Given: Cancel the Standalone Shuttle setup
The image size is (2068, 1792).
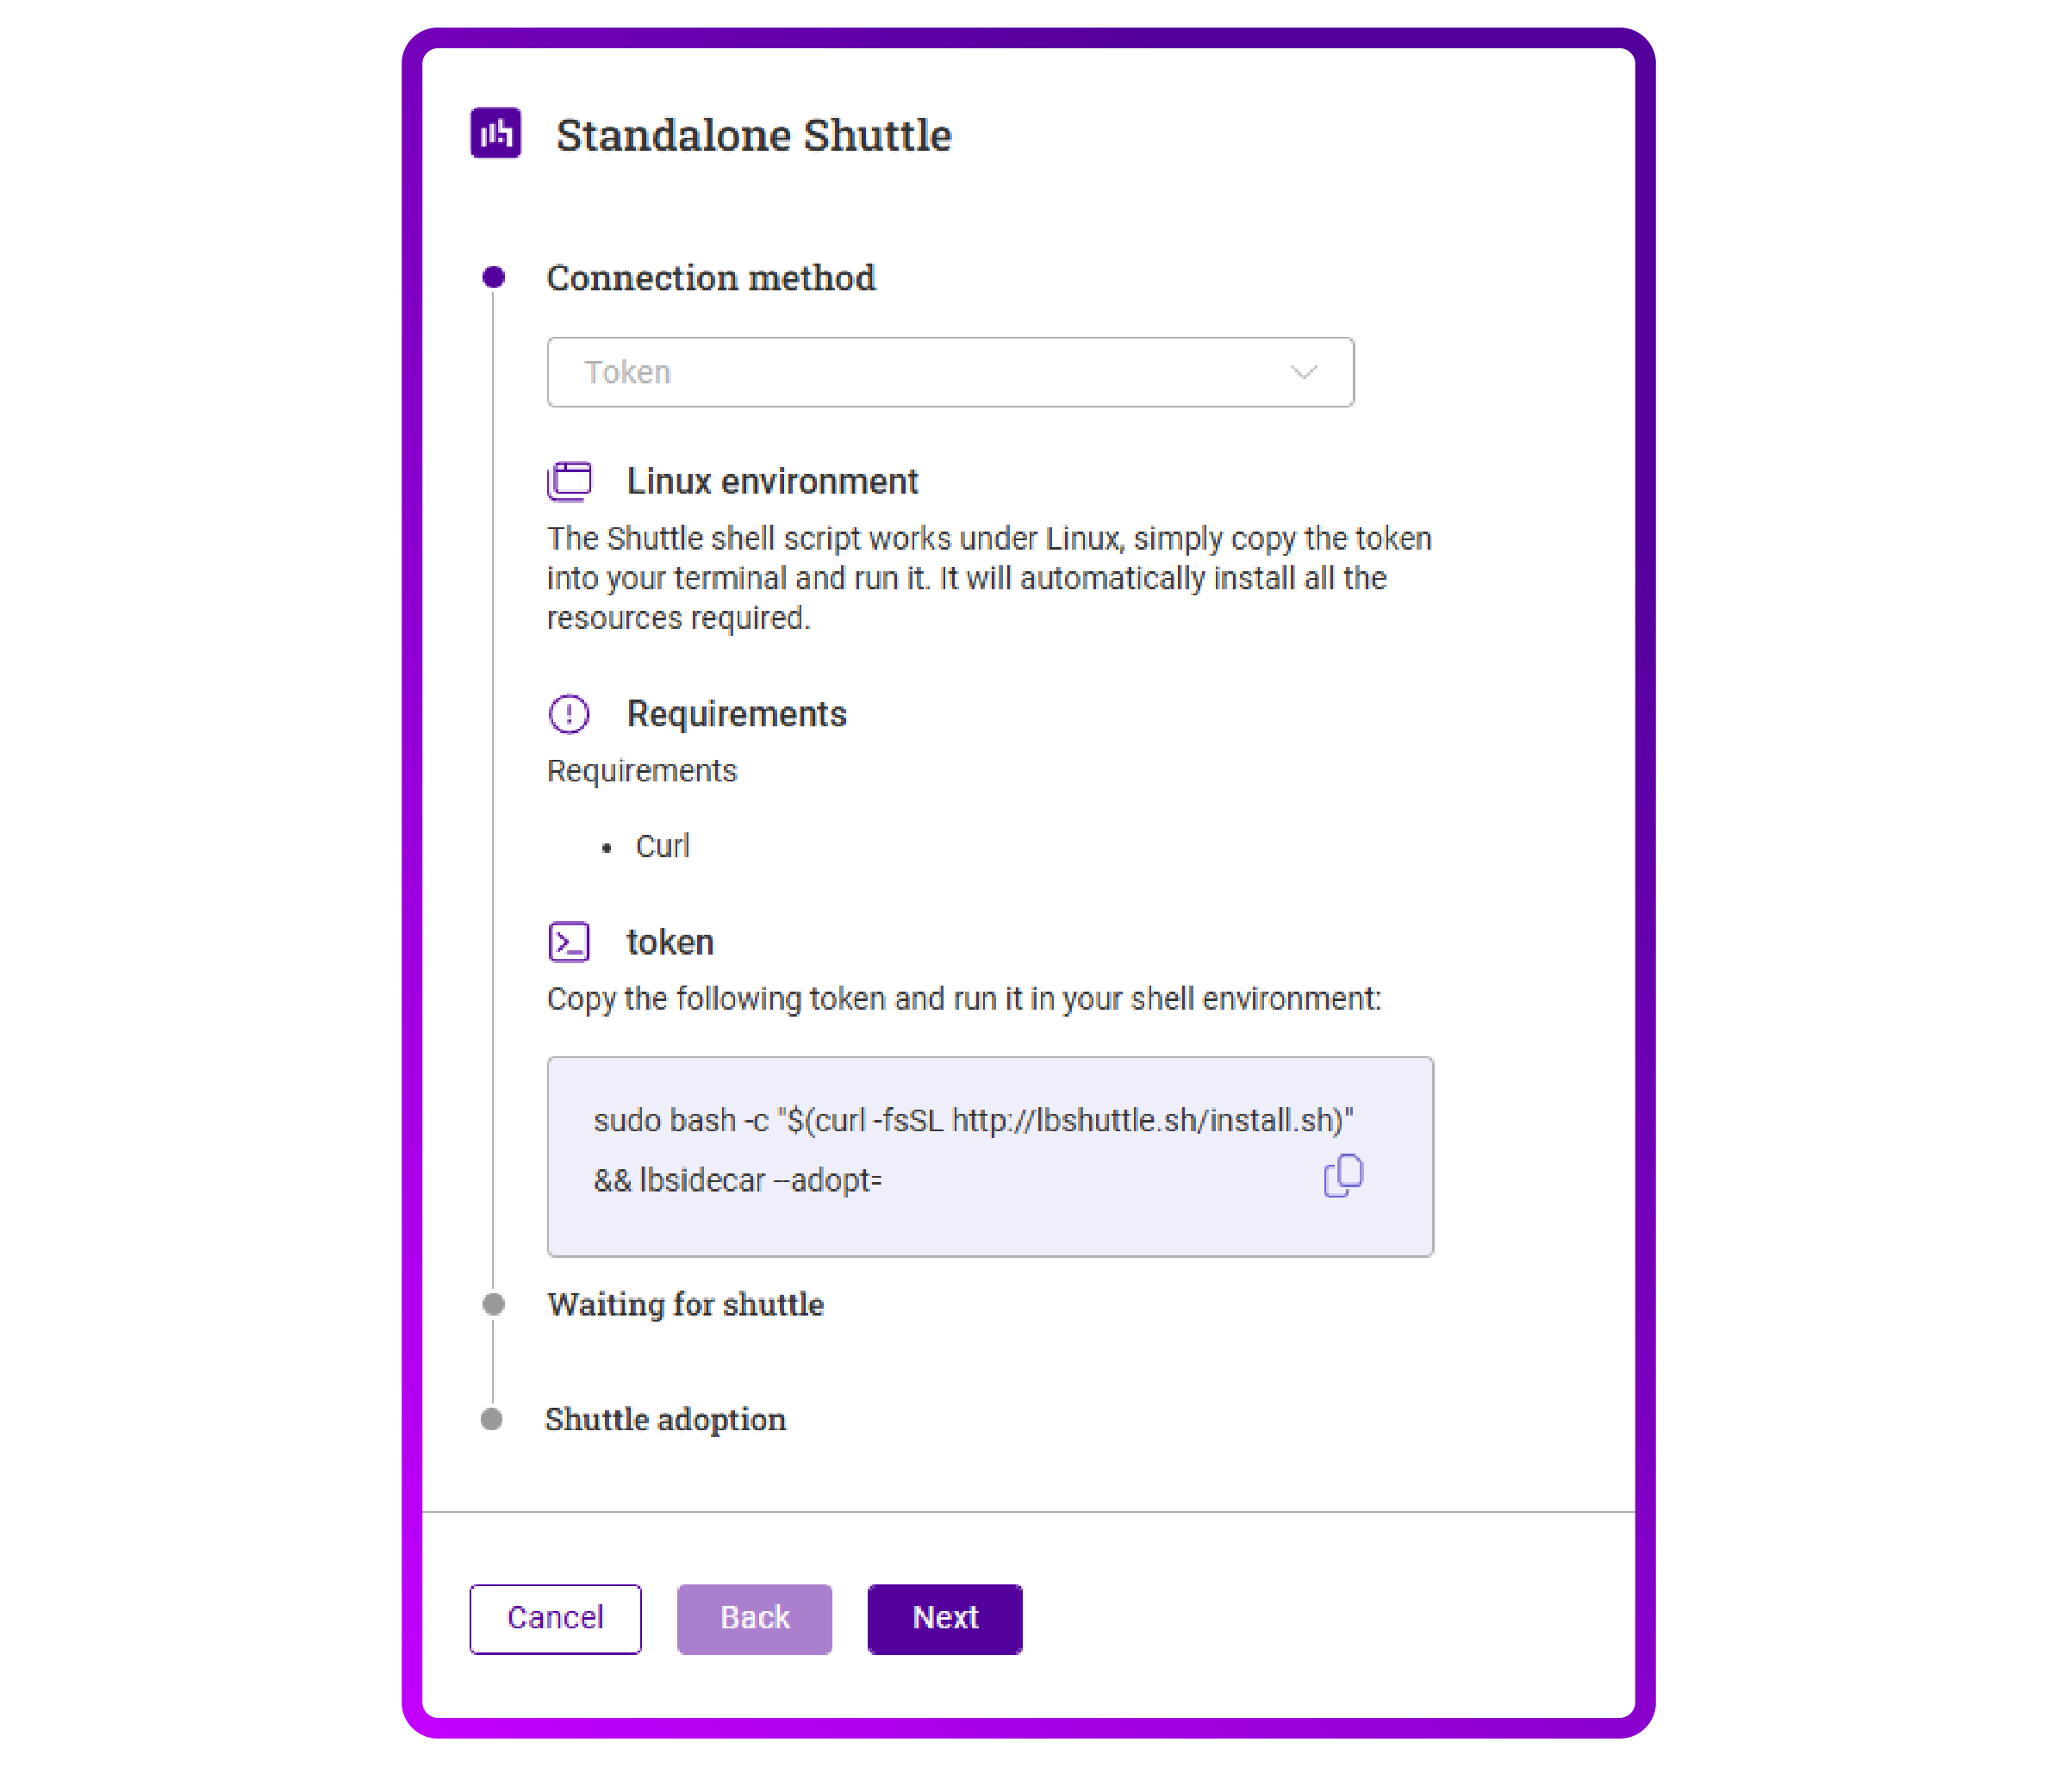Looking at the screenshot, I should click(x=555, y=1618).
